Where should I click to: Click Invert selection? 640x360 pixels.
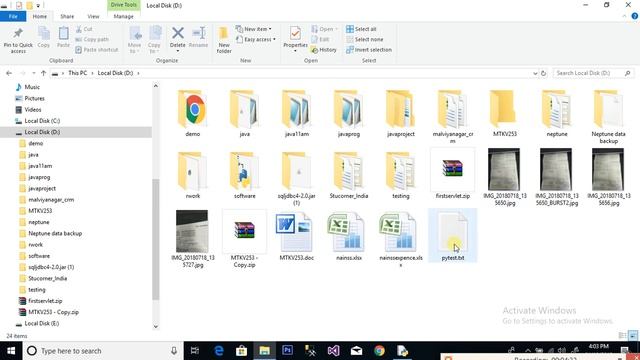pyautogui.click(x=369, y=50)
